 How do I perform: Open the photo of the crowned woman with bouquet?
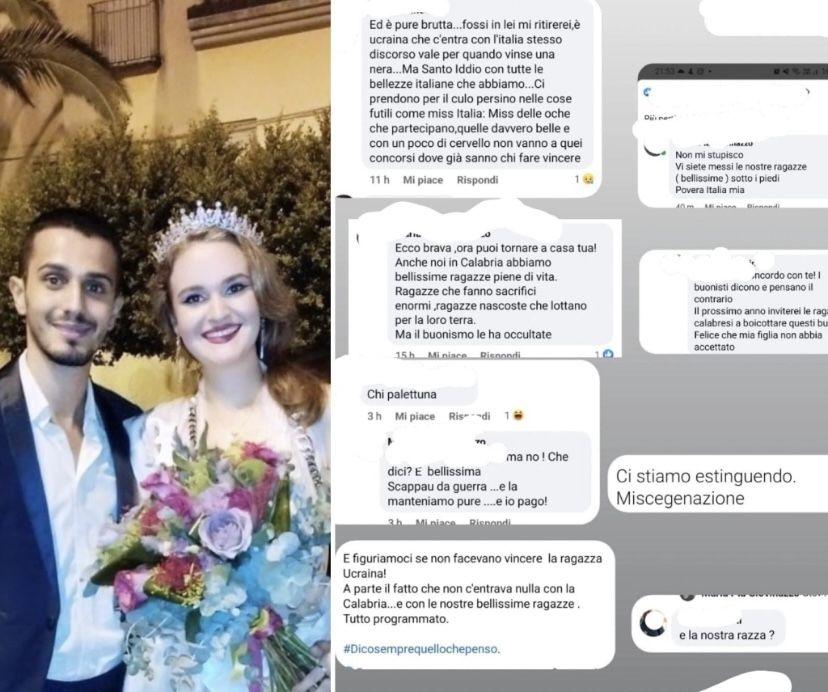click(165, 346)
